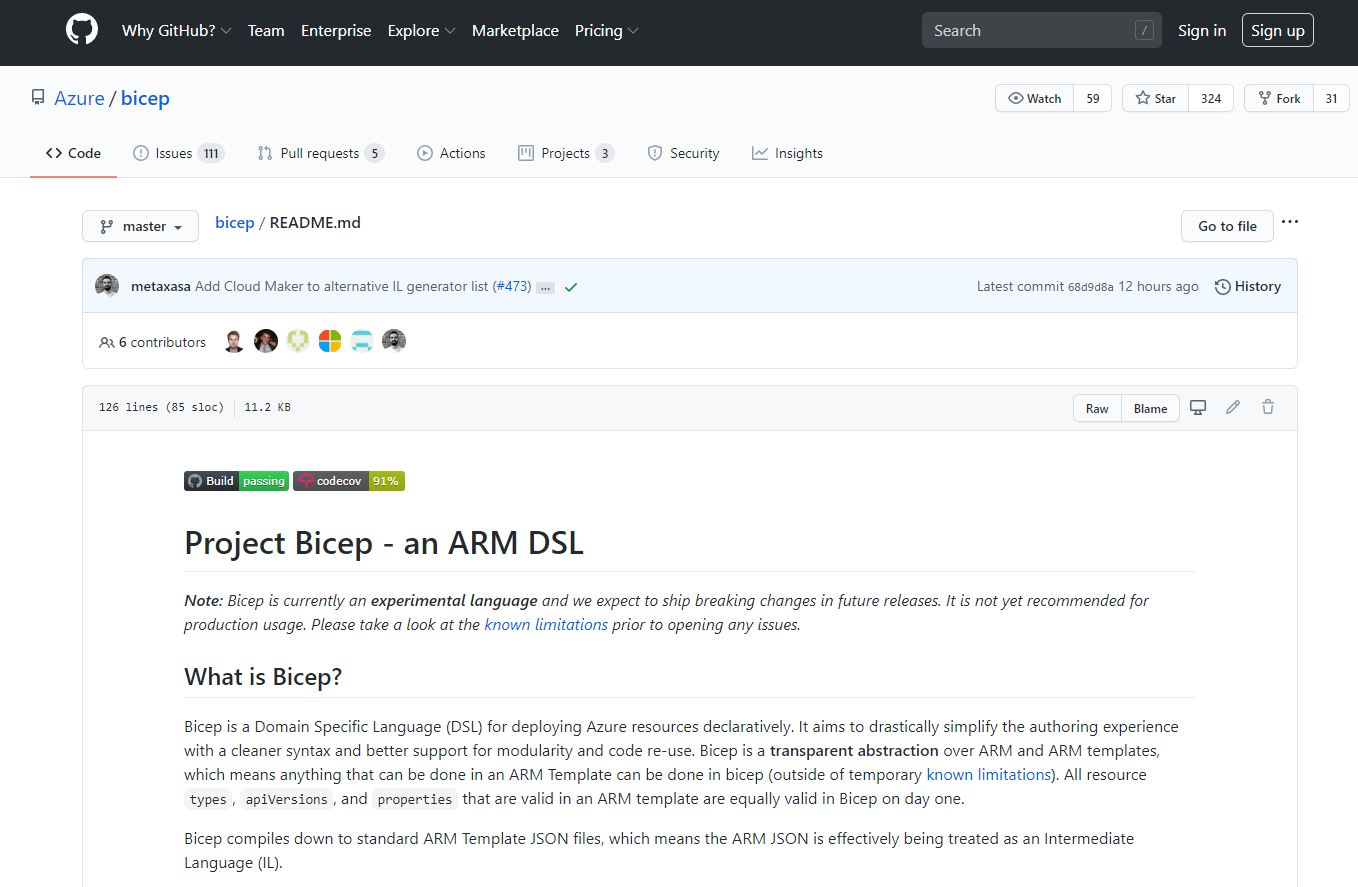Click the Go to file button
The height and width of the screenshot is (887, 1358).
(1227, 226)
